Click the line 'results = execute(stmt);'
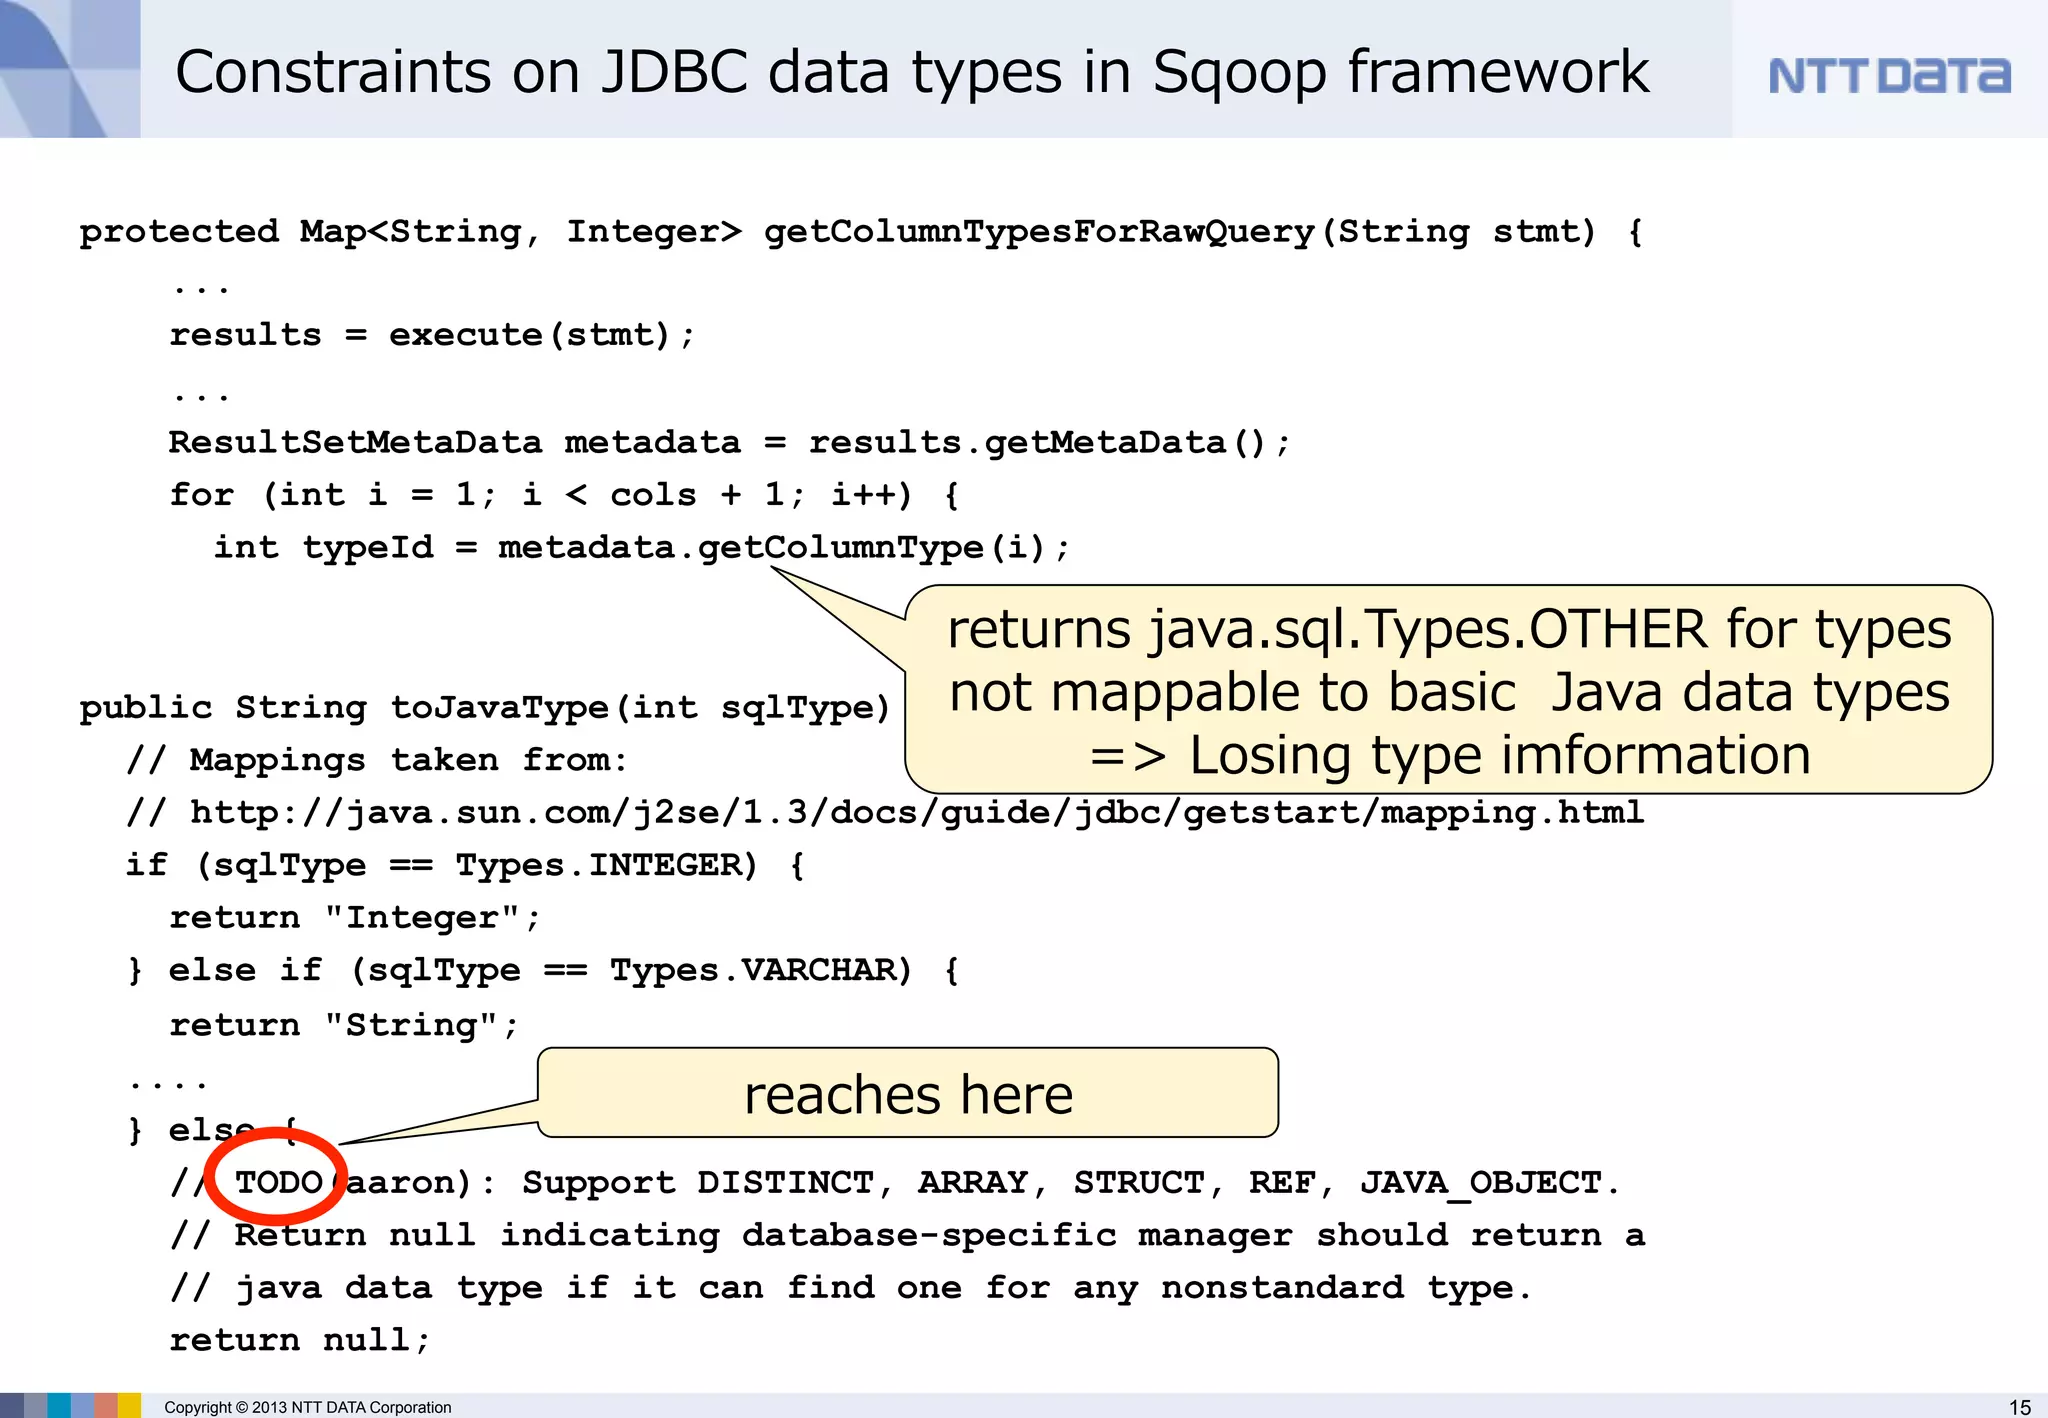Screen dimensions: 2048x1418 [x=431, y=335]
